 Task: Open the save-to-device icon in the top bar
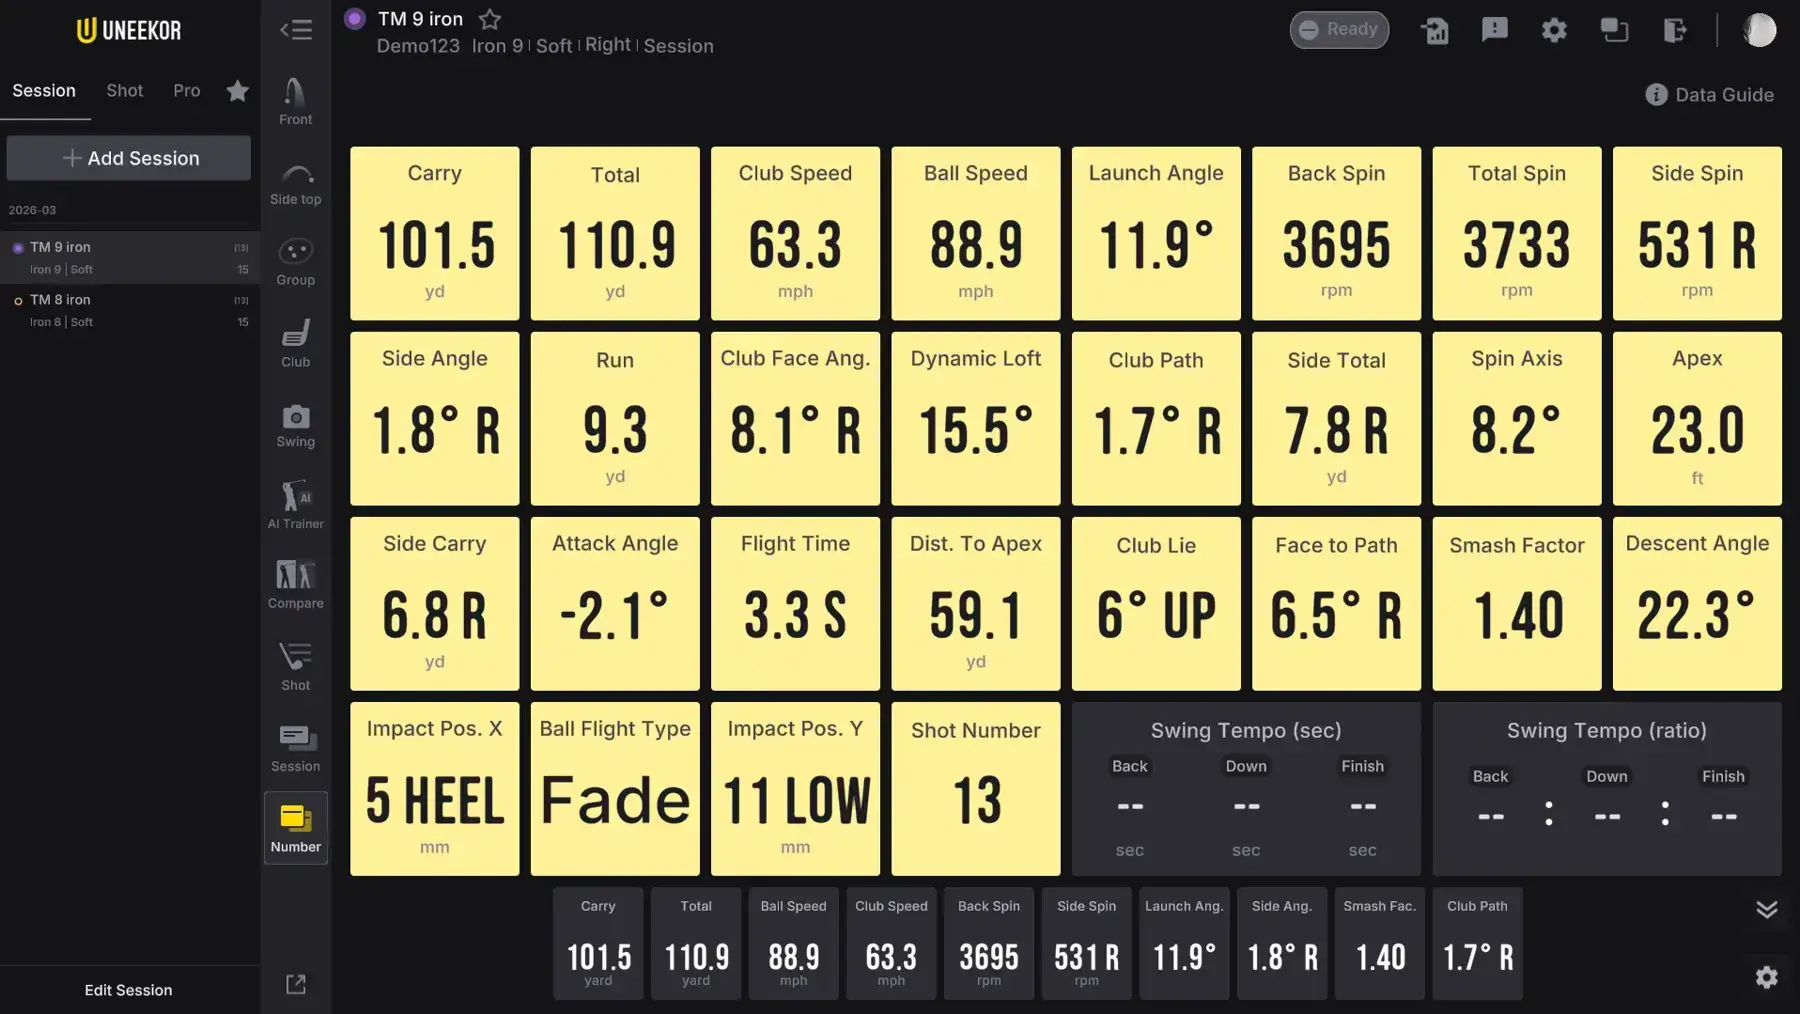point(1435,30)
